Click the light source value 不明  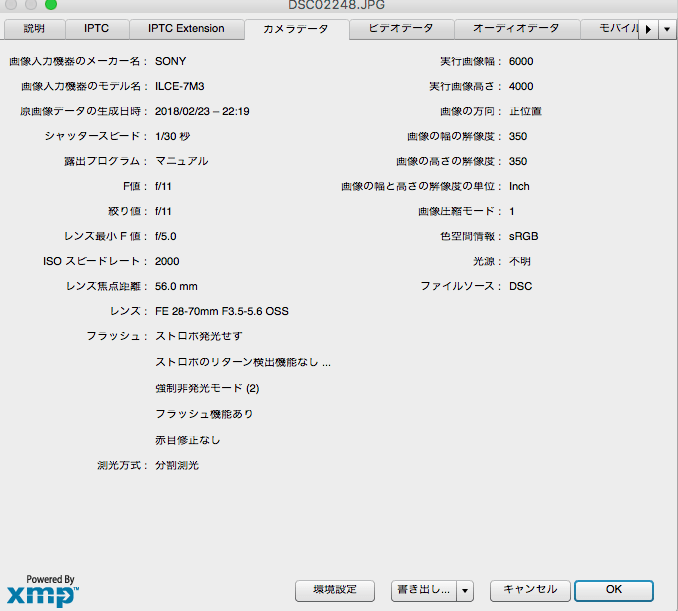click(520, 262)
